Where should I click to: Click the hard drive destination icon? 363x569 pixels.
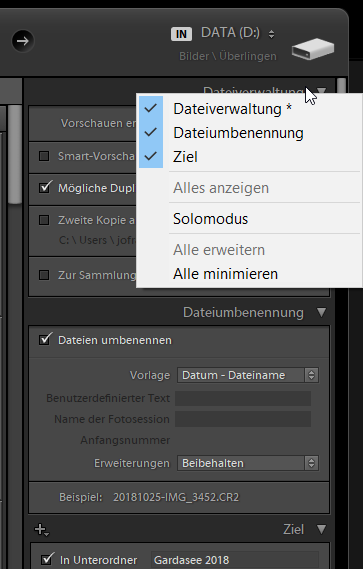click(x=313, y=49)
